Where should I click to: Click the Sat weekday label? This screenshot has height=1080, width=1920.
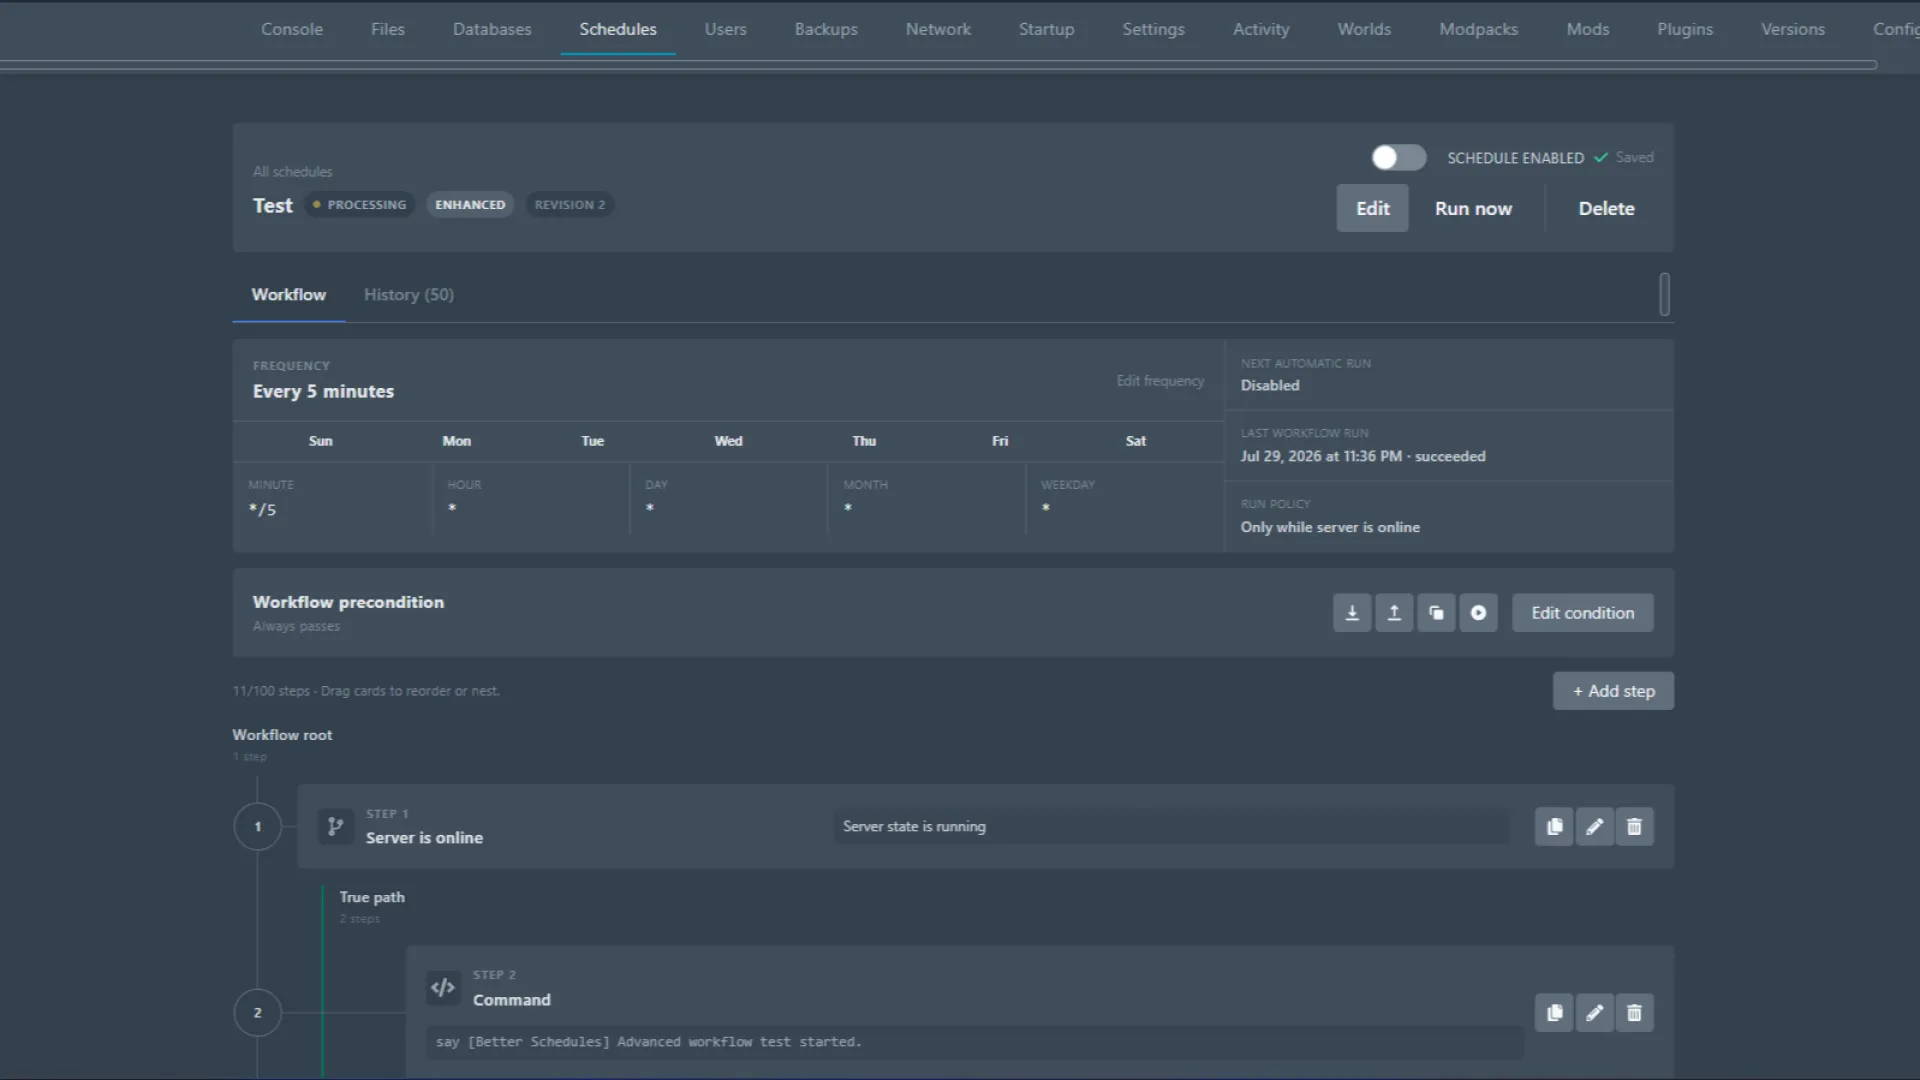point(1136,441)
